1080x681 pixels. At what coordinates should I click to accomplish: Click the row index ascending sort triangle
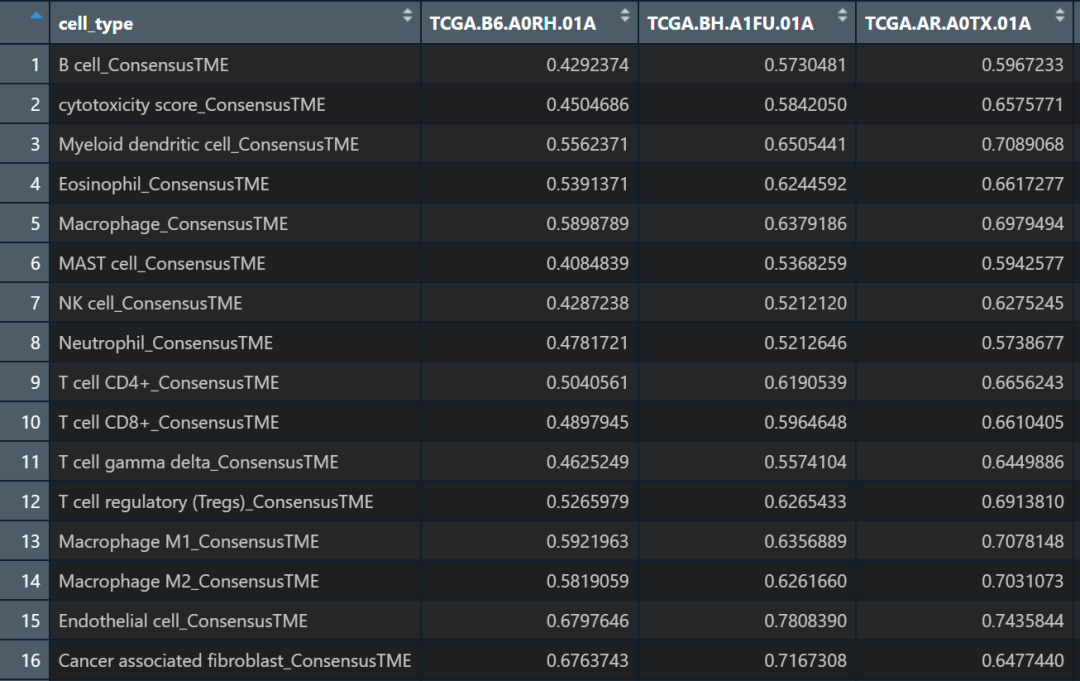coord(37,15)
